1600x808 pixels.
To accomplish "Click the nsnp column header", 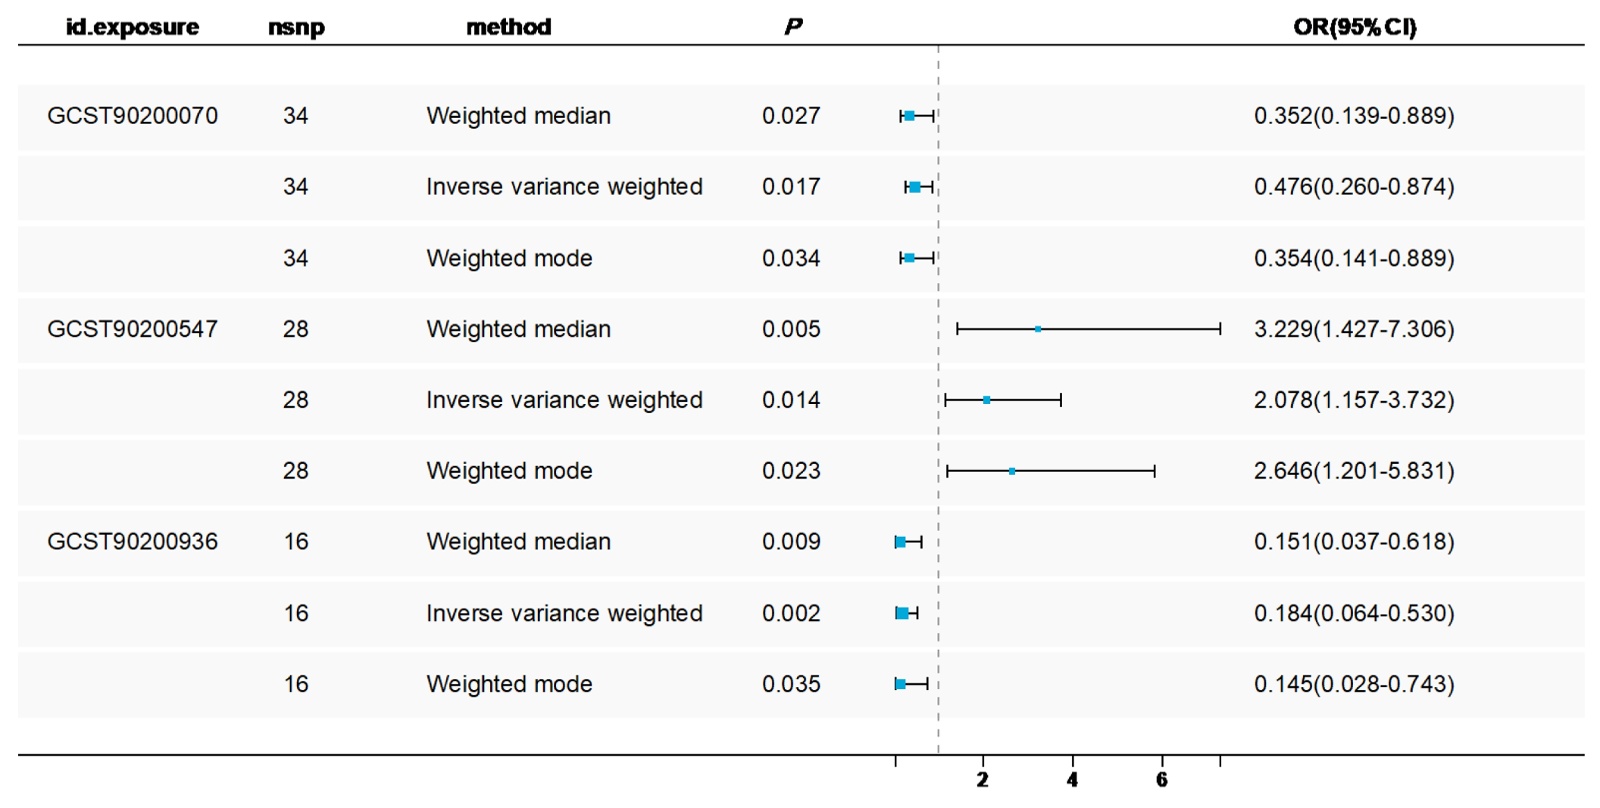I will tap(296, 27).
